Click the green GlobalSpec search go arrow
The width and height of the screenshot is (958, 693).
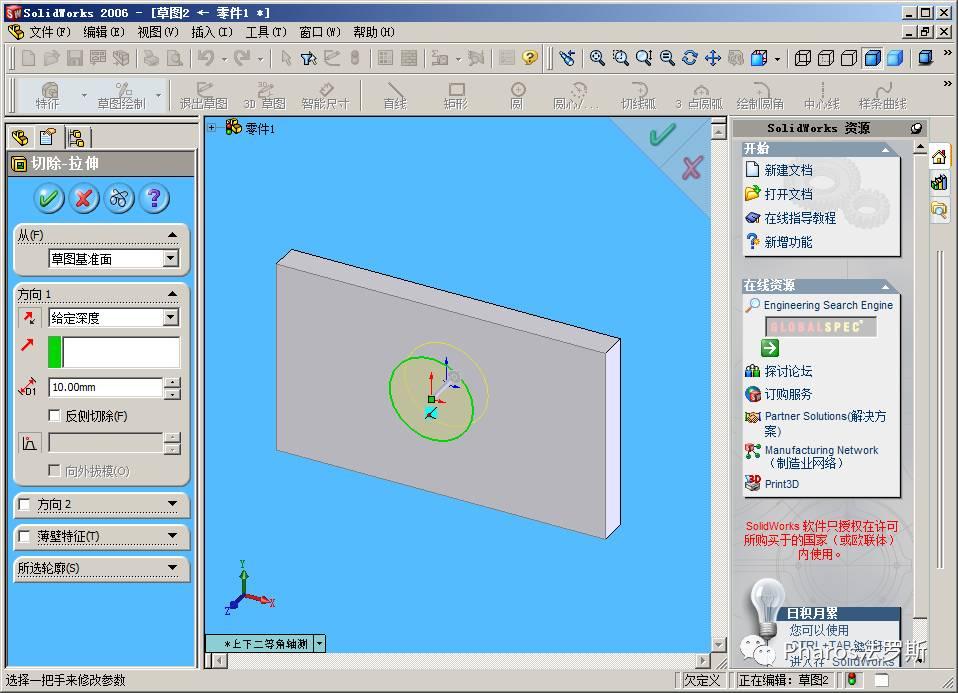point(770,348)
